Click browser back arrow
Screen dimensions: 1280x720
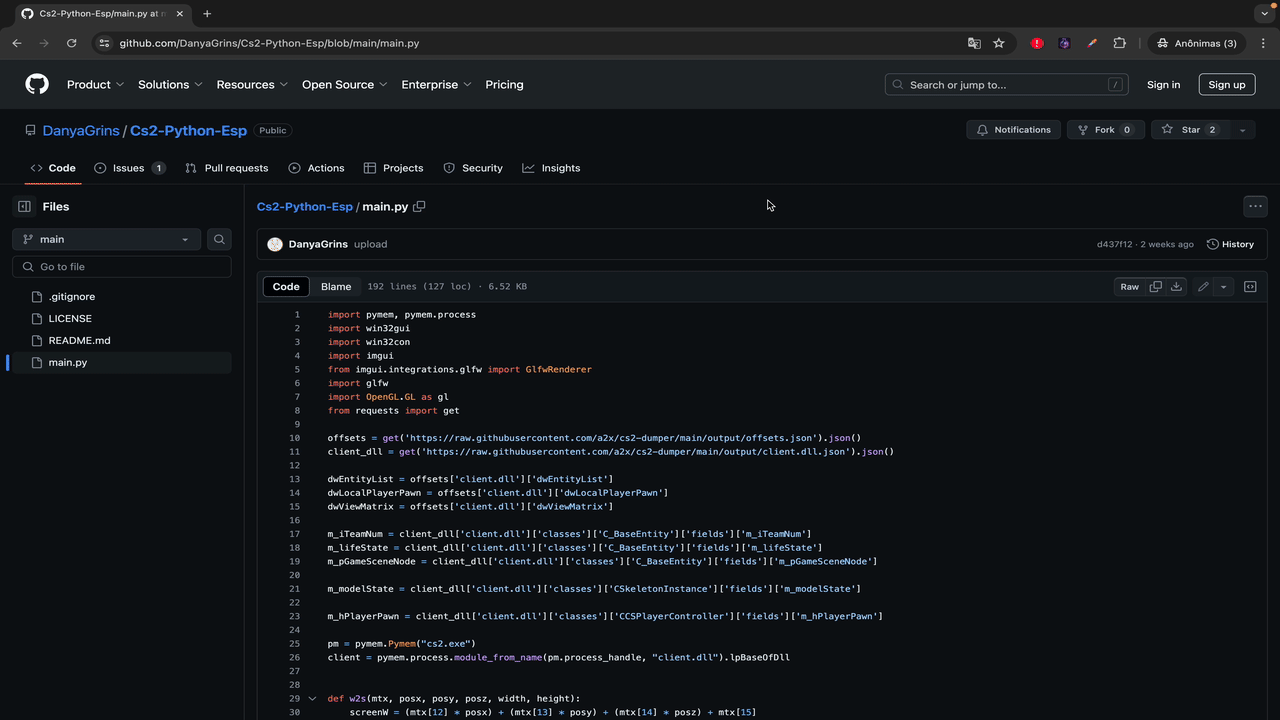click(17, 43)
